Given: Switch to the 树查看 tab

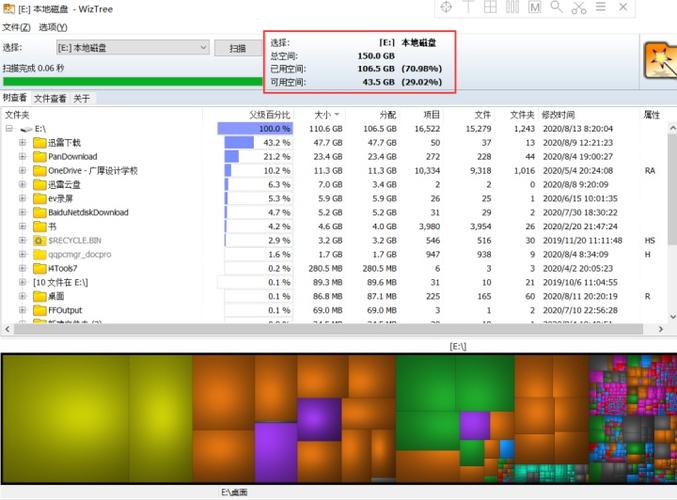Looking at the screenshot, I should (x=15, y=98).
